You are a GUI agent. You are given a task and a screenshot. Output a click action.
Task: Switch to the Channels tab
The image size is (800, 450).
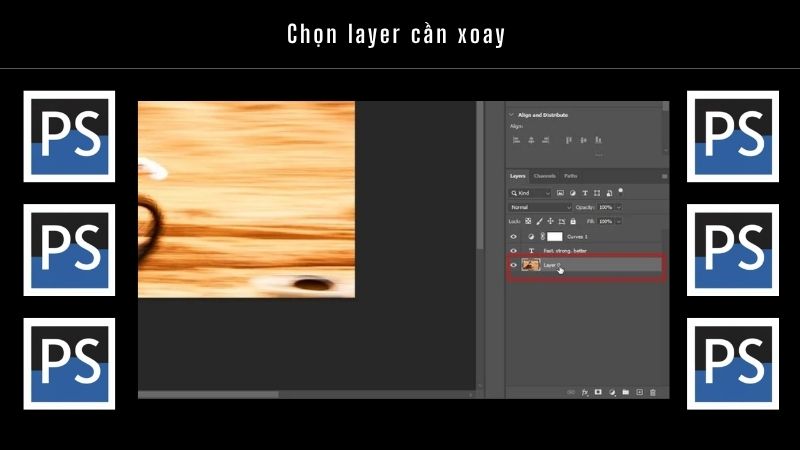coord(544,176)
